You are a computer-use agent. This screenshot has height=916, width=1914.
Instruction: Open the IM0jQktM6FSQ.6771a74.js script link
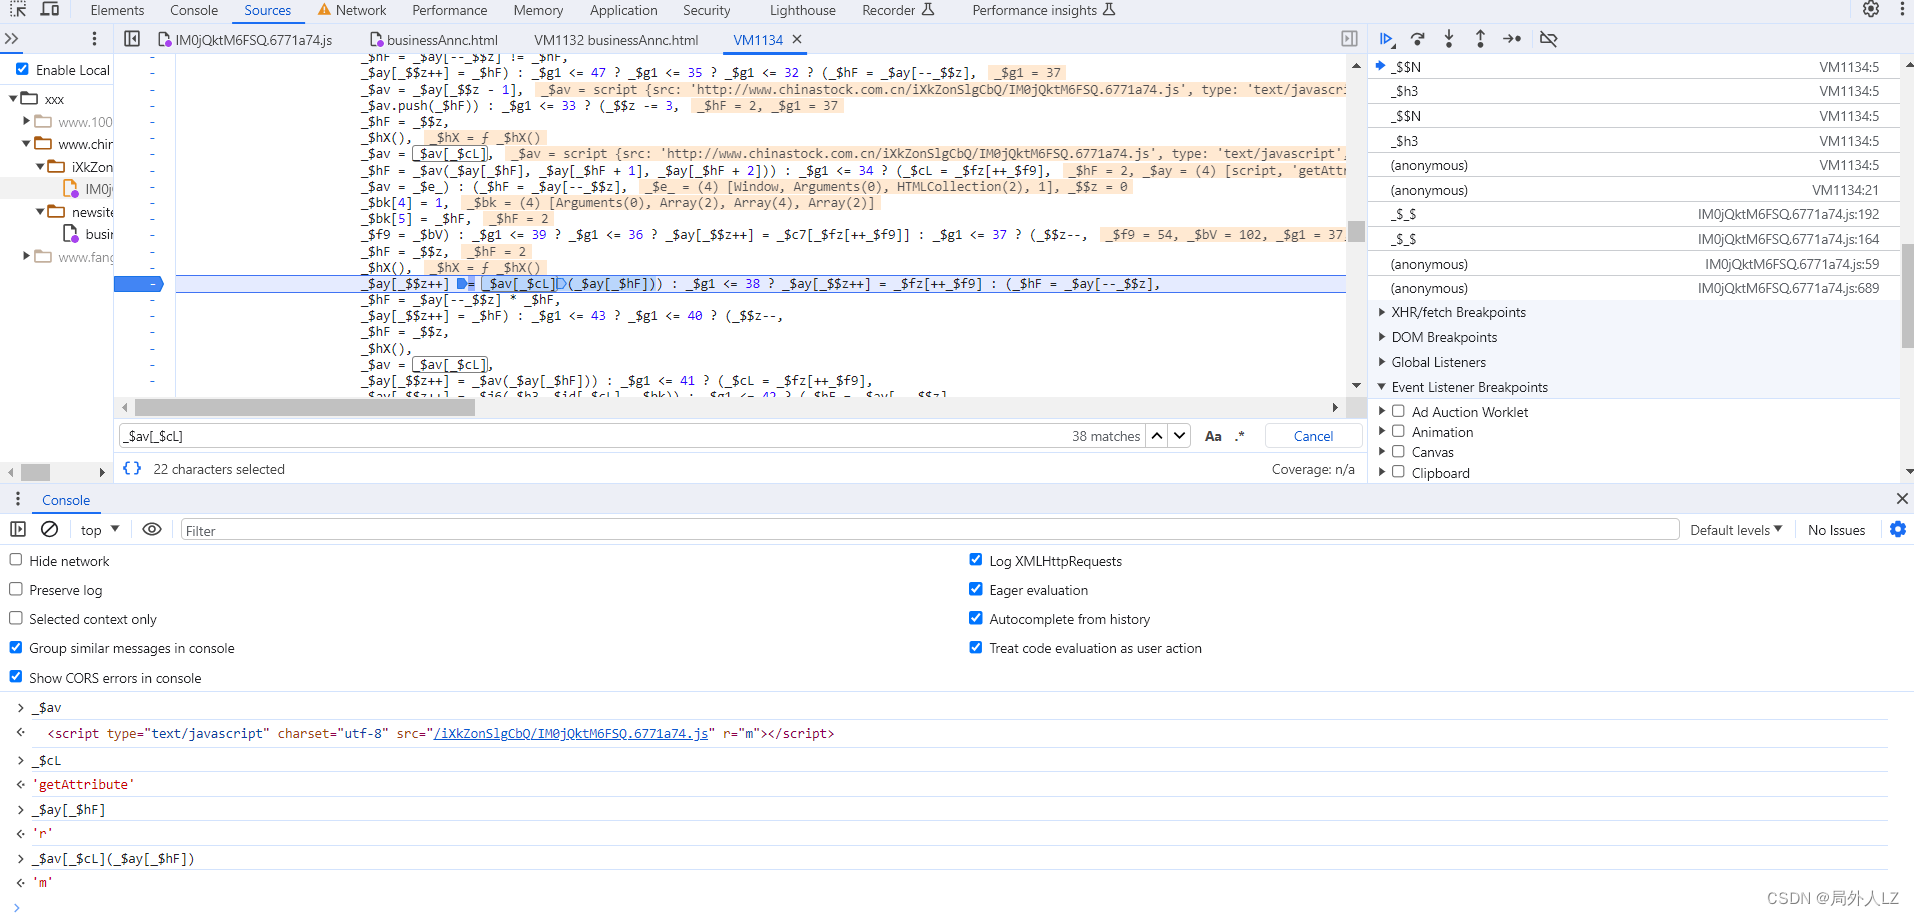(573, 733)
